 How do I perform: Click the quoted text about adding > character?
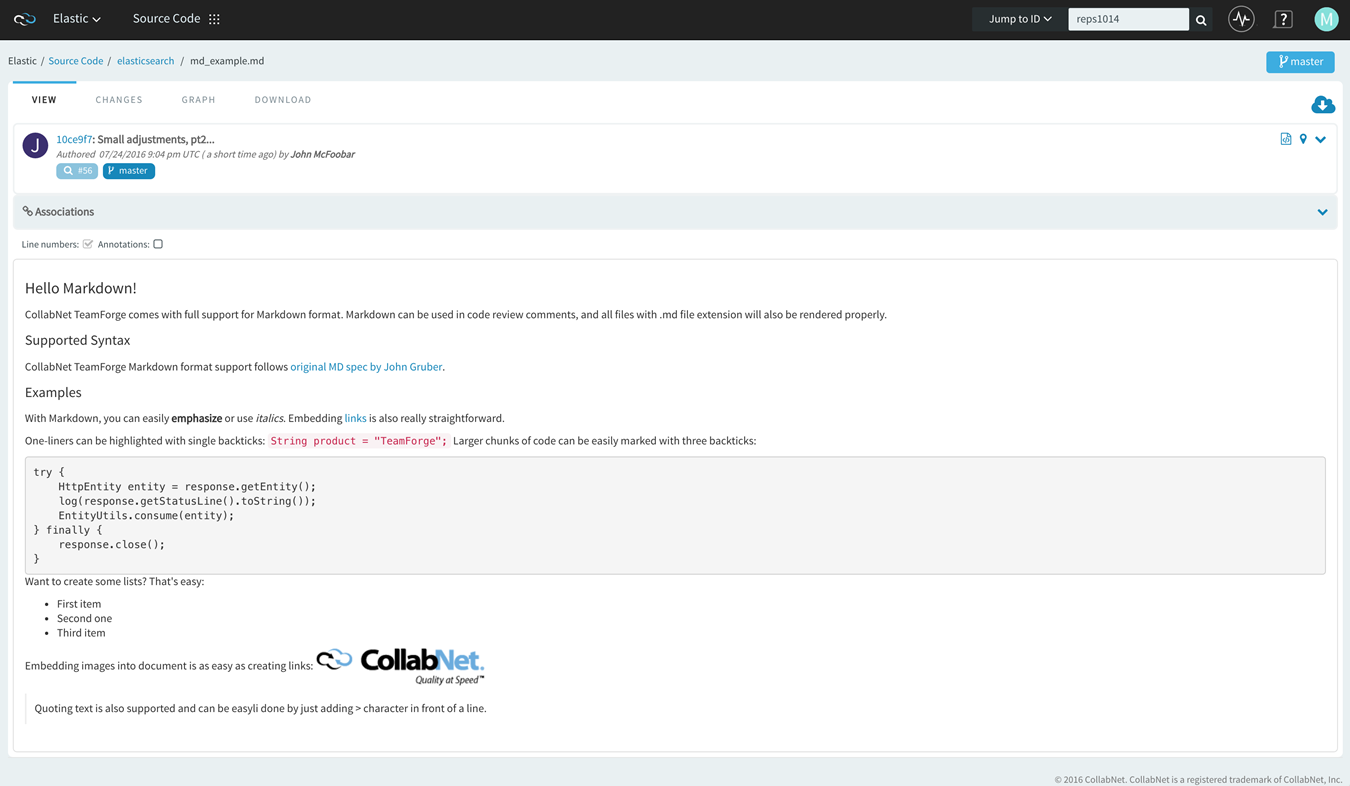click(x=260, y=709)
